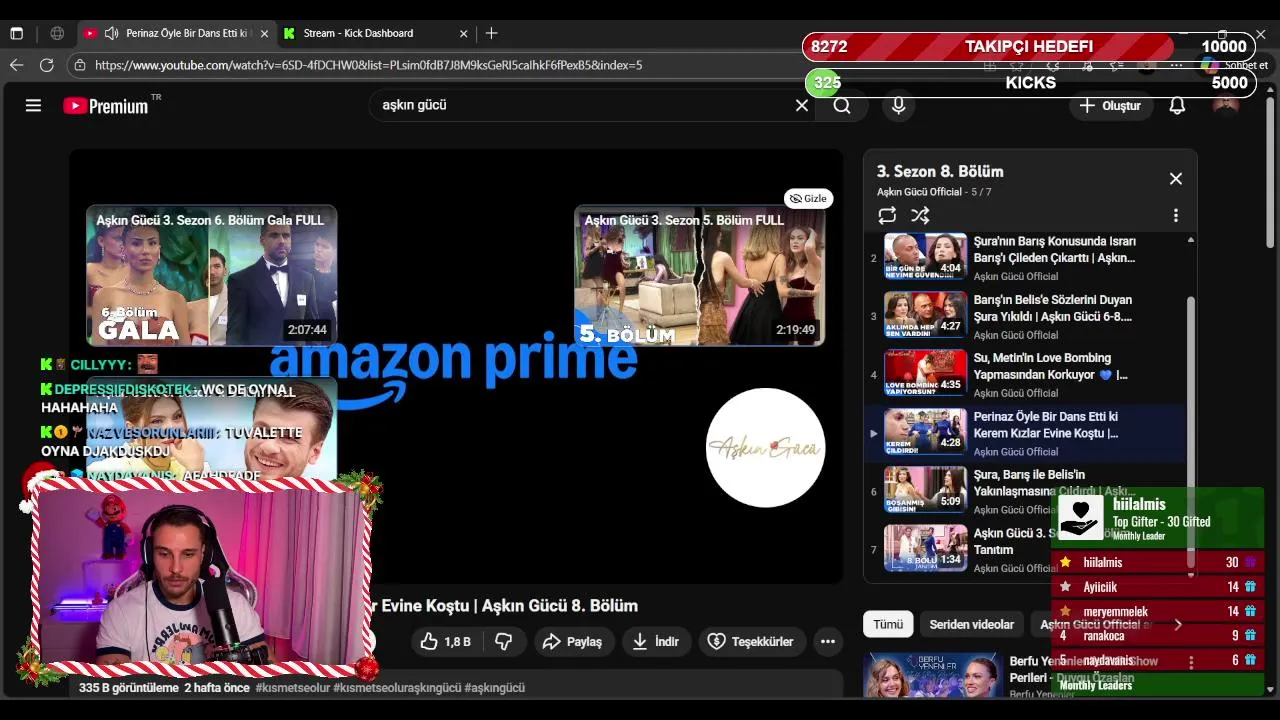
Task: Close the Kick Dashboard tab
Action: (x=463, y=33)
